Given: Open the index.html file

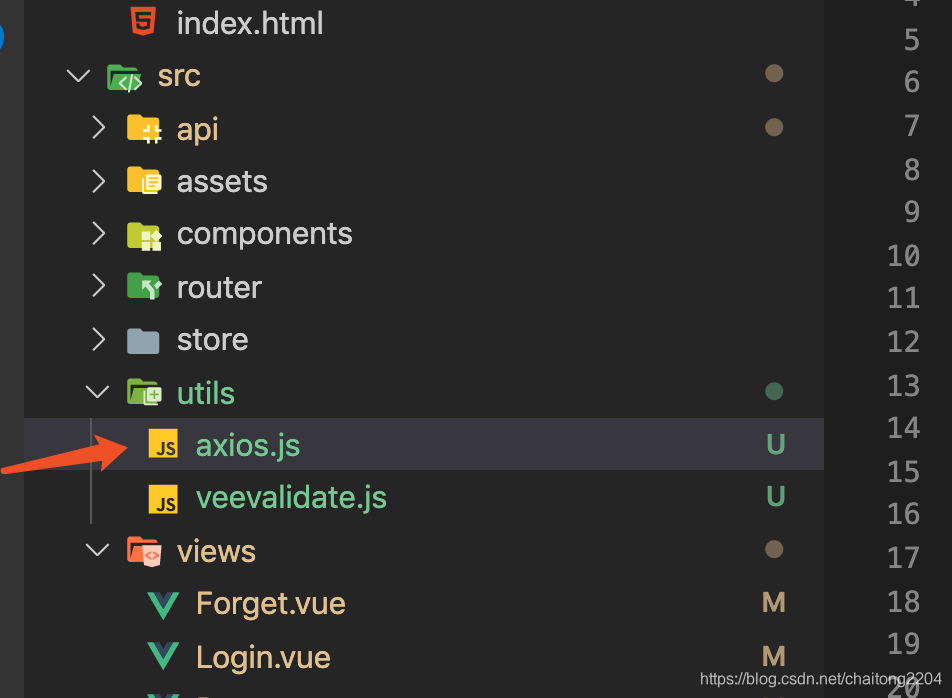Looking at the screenshot, I should (x=250, y=22).
